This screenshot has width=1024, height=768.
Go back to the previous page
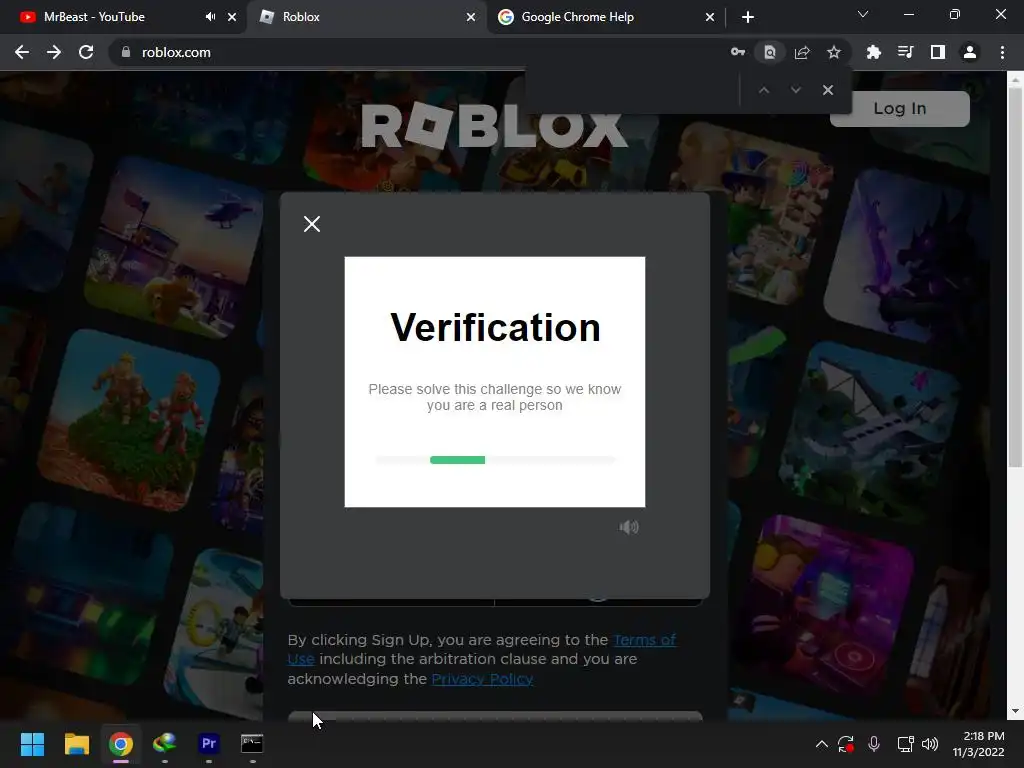coord(22,52)
